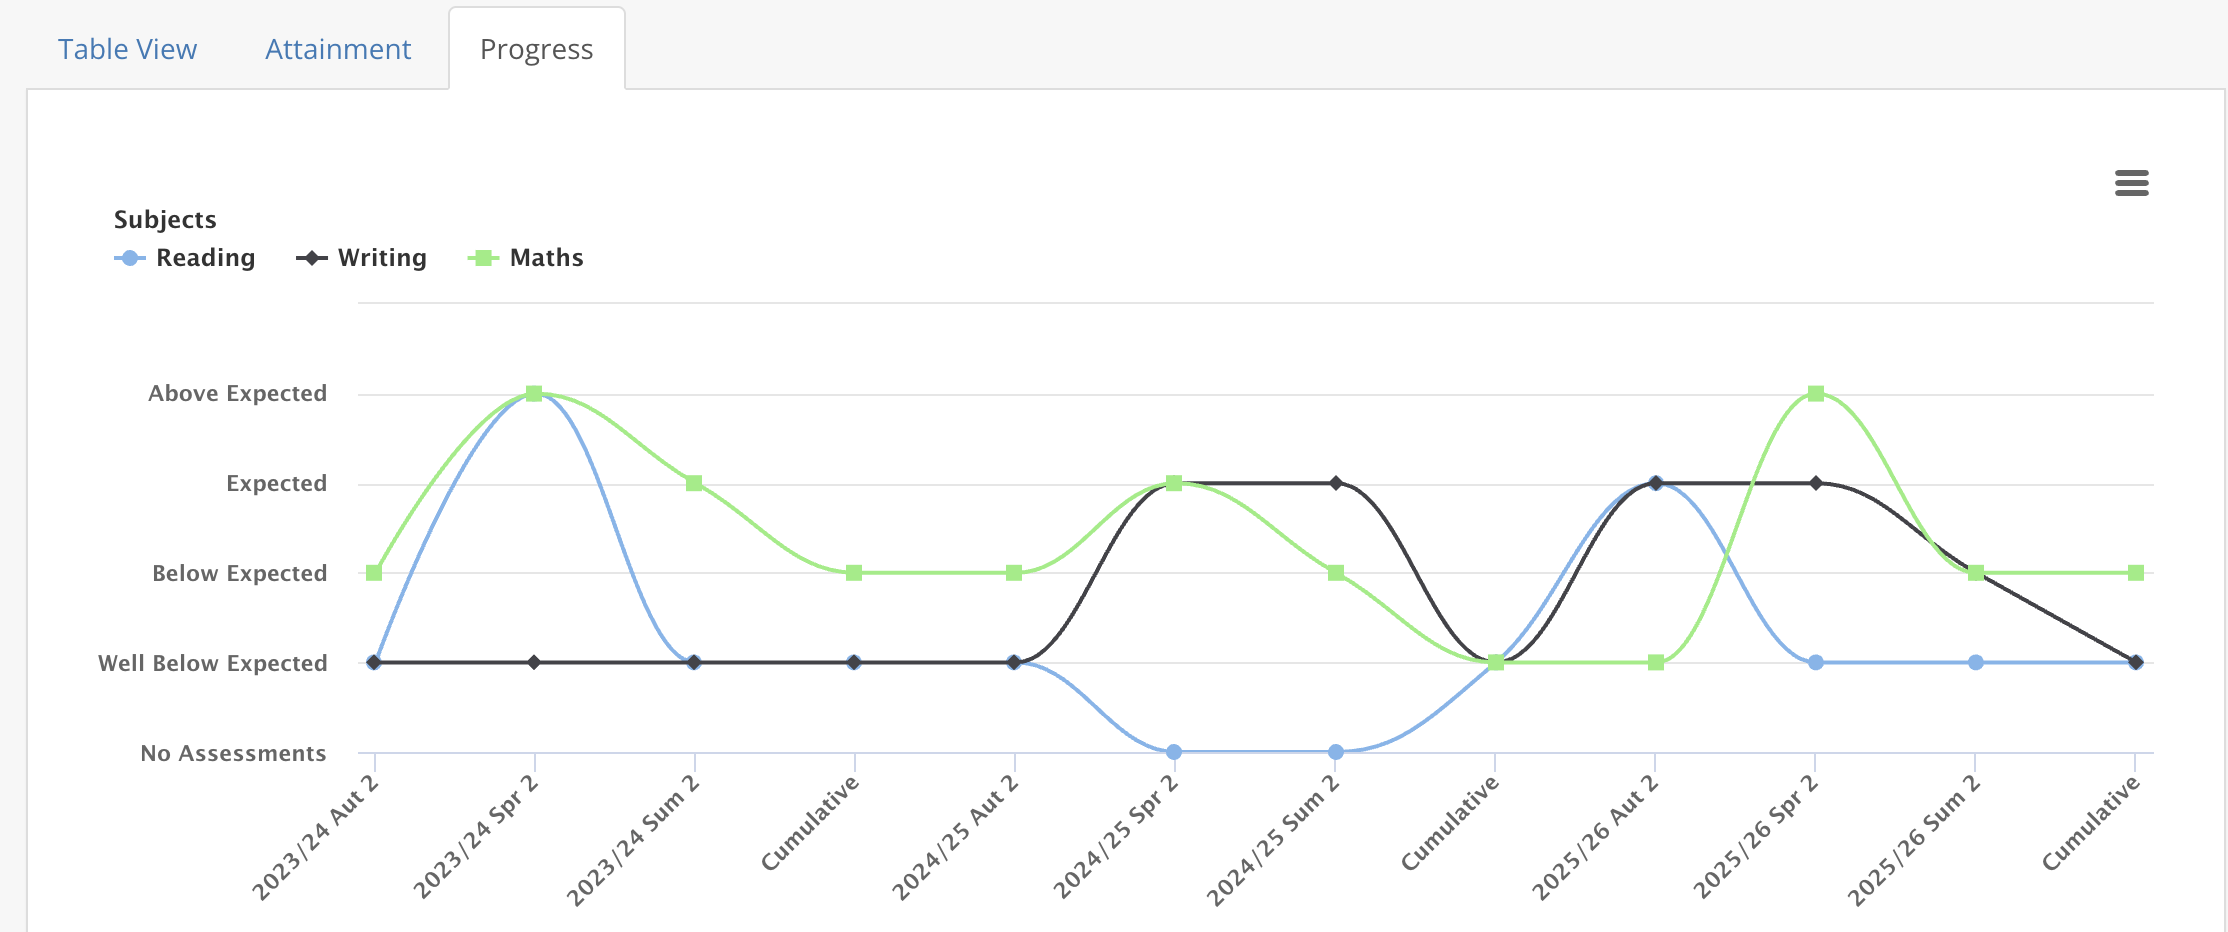
Task: Select the Progress tab
Action: tap(537, 49)
